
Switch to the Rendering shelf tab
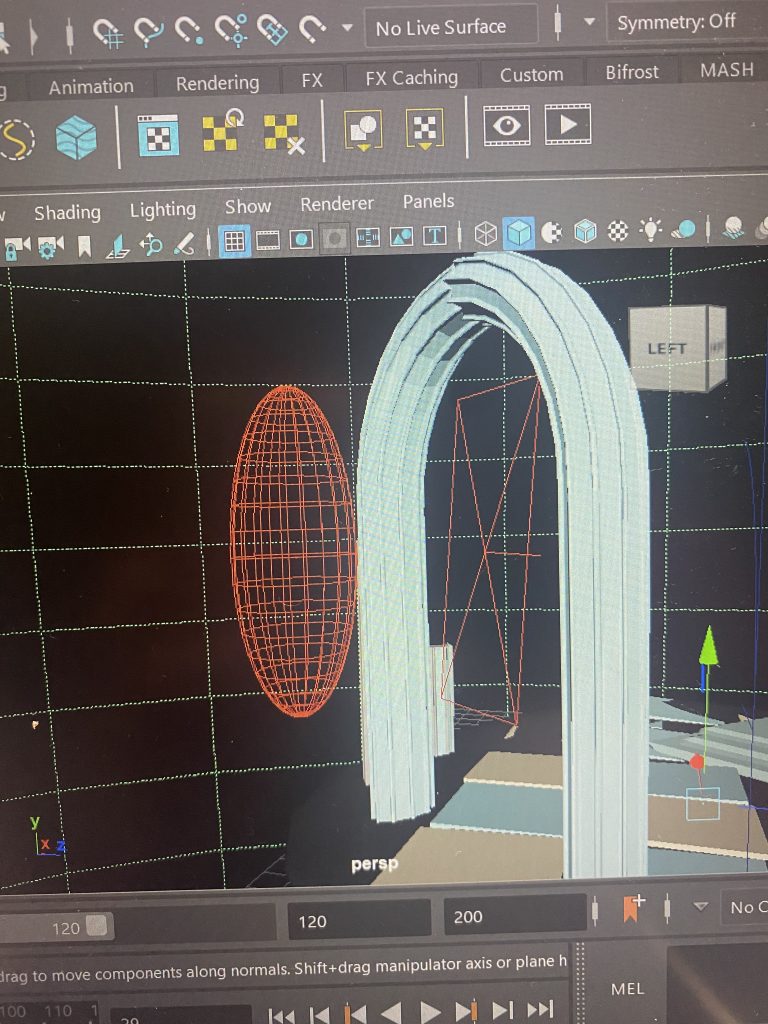pyautogui.click(x=217, y=83)
